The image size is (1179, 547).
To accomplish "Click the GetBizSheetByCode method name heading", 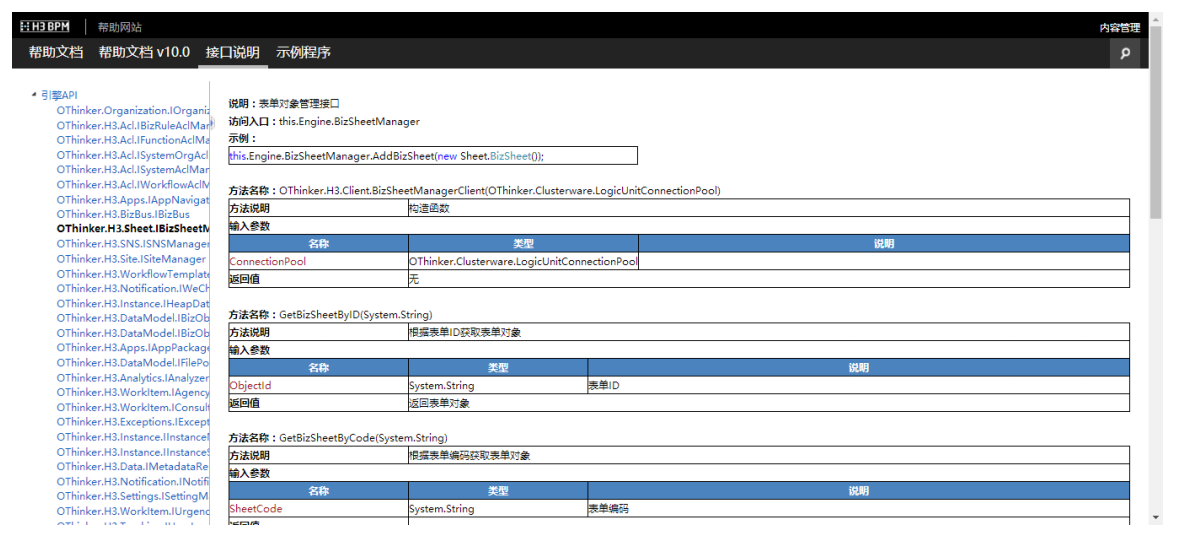I will click(x=338, y=437).
